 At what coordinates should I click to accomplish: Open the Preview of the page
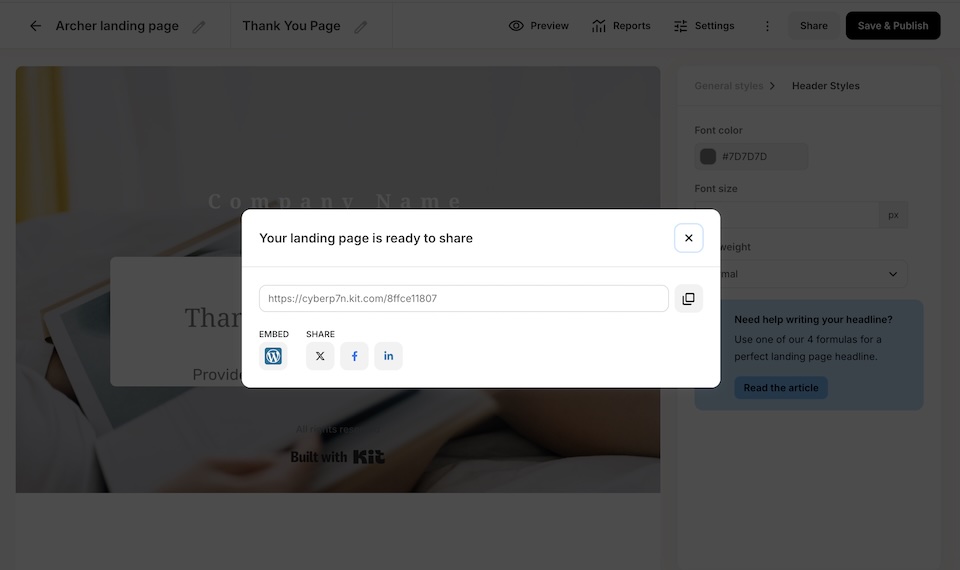click(x=539, y=26)
